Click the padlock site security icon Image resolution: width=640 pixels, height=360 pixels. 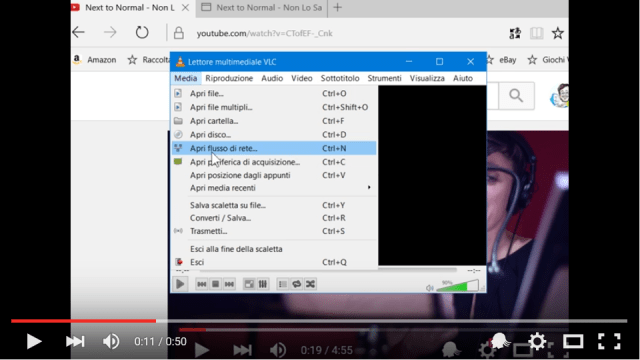click(x=178, y=33)
